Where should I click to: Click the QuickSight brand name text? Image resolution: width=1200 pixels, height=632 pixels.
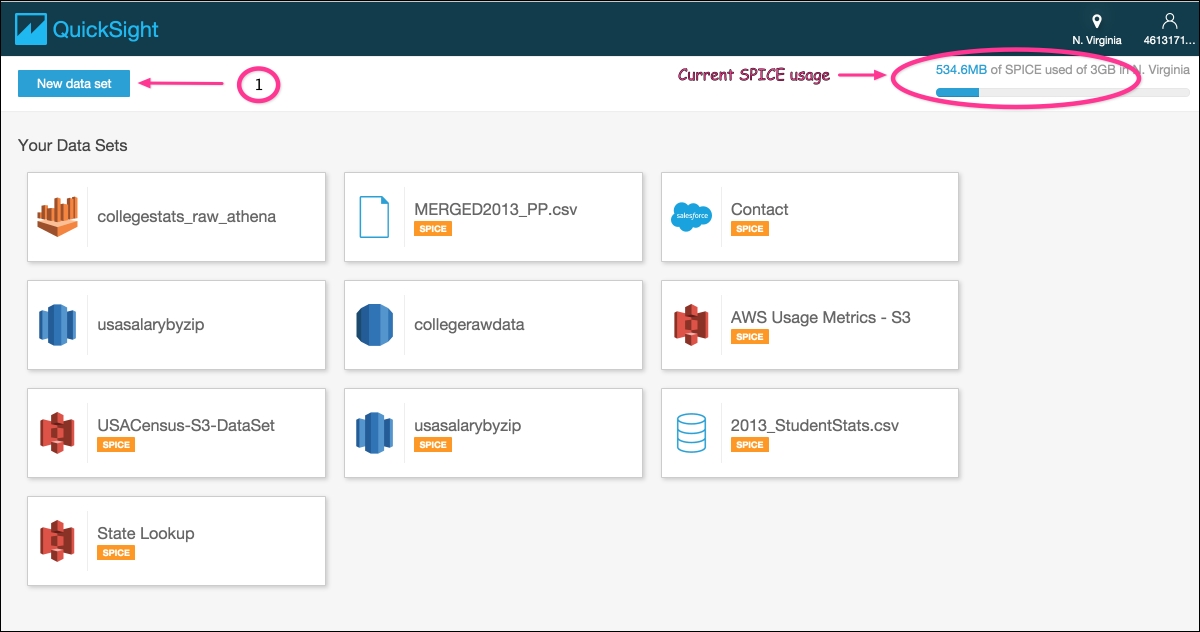click(x=107, y=29)
